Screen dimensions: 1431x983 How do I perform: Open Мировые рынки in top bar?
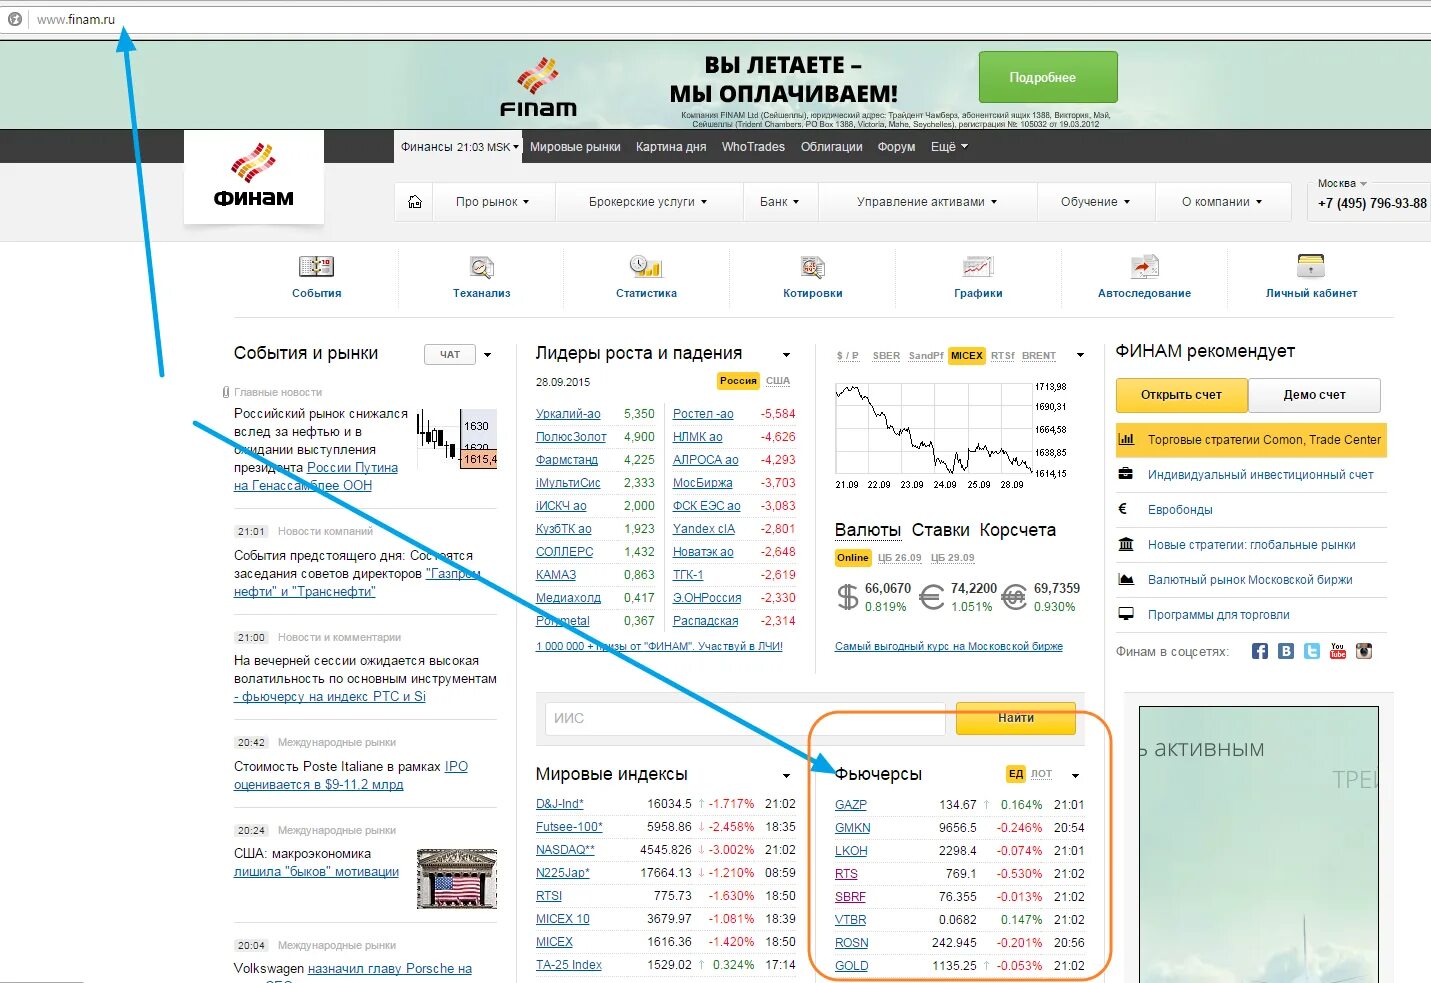tap(575, 147)
